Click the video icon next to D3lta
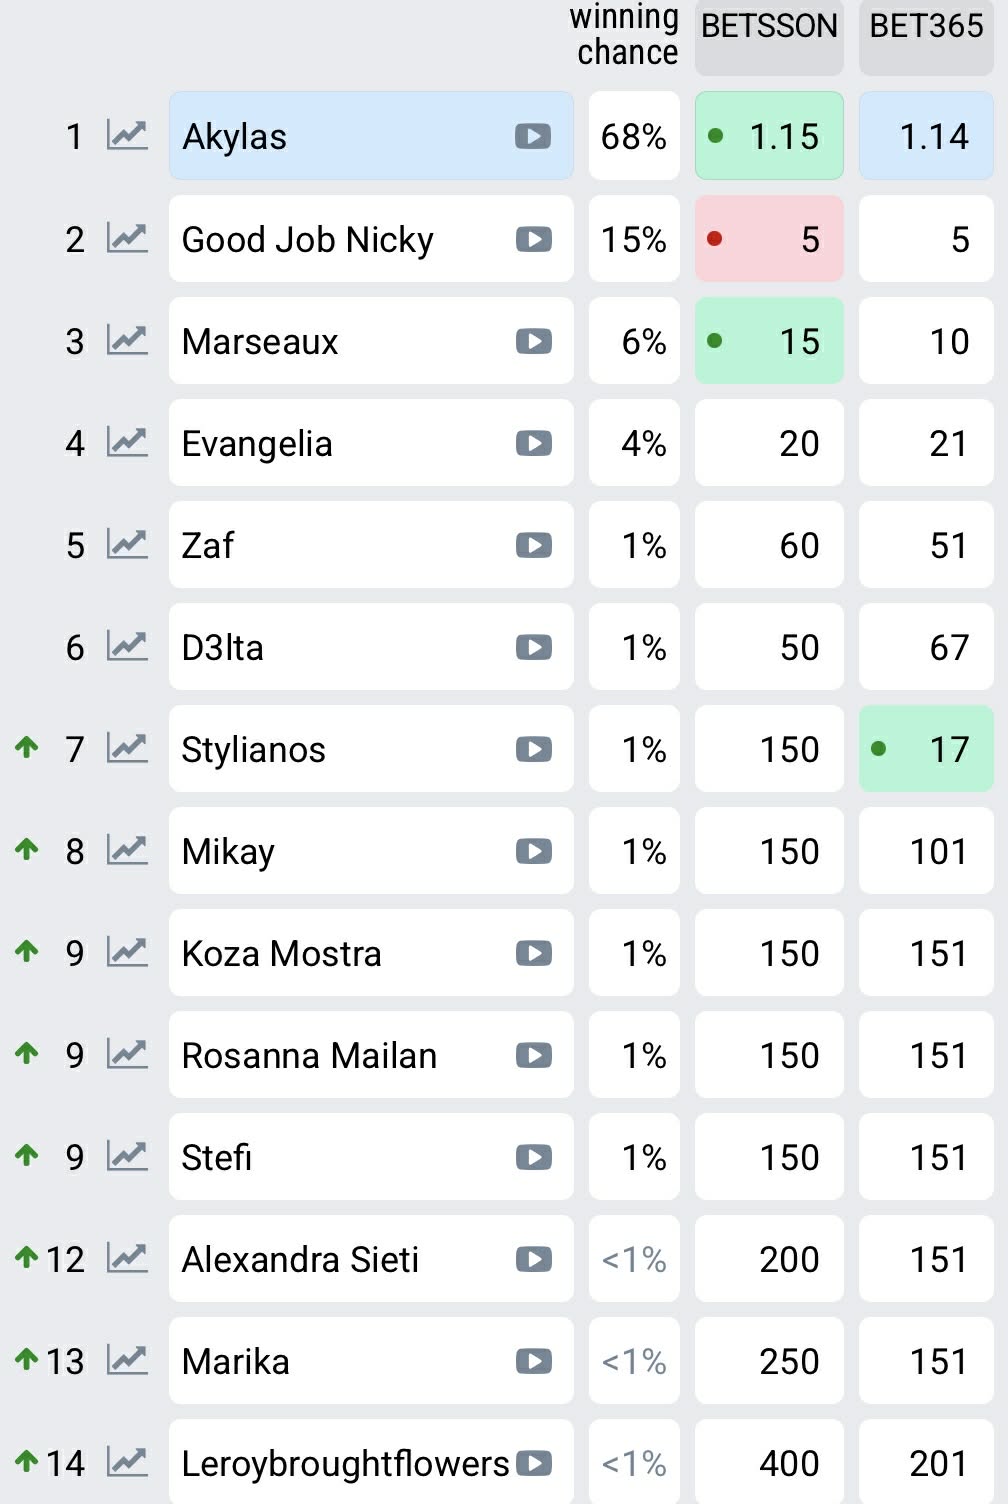The height and width of the screenshot is (1504, 1008). coord(533,647)
